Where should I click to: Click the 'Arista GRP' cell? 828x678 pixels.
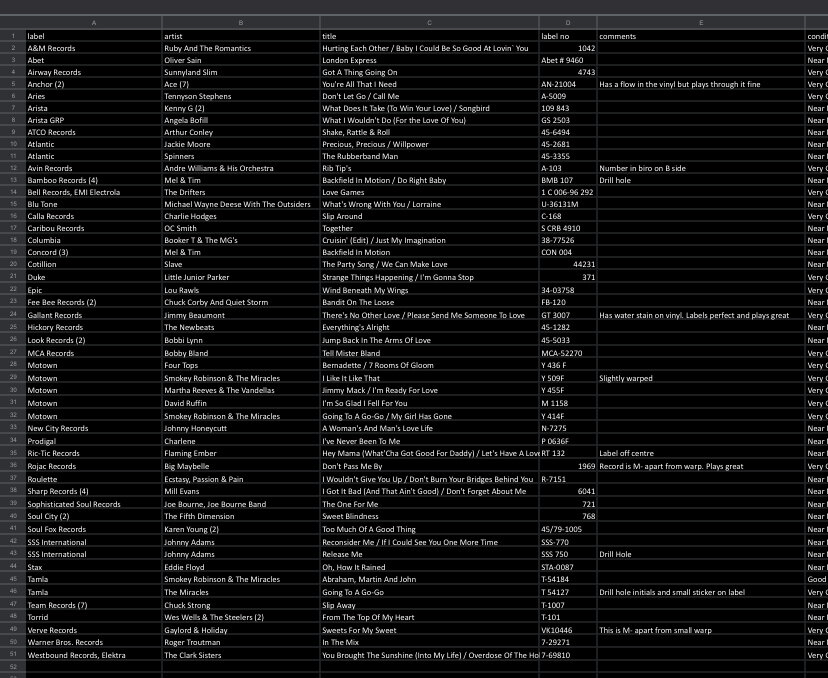pos(93,120)
